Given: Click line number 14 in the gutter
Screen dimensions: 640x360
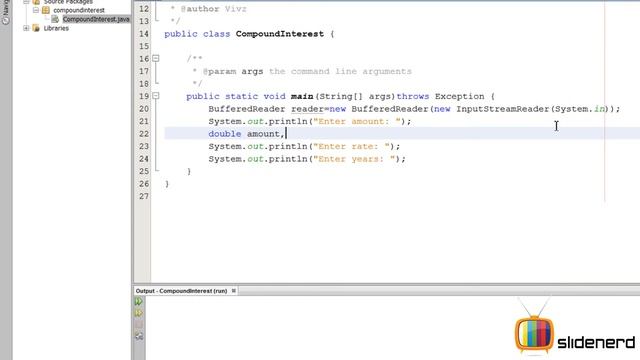Looking at the screenshot, I should tap(144, 34).
